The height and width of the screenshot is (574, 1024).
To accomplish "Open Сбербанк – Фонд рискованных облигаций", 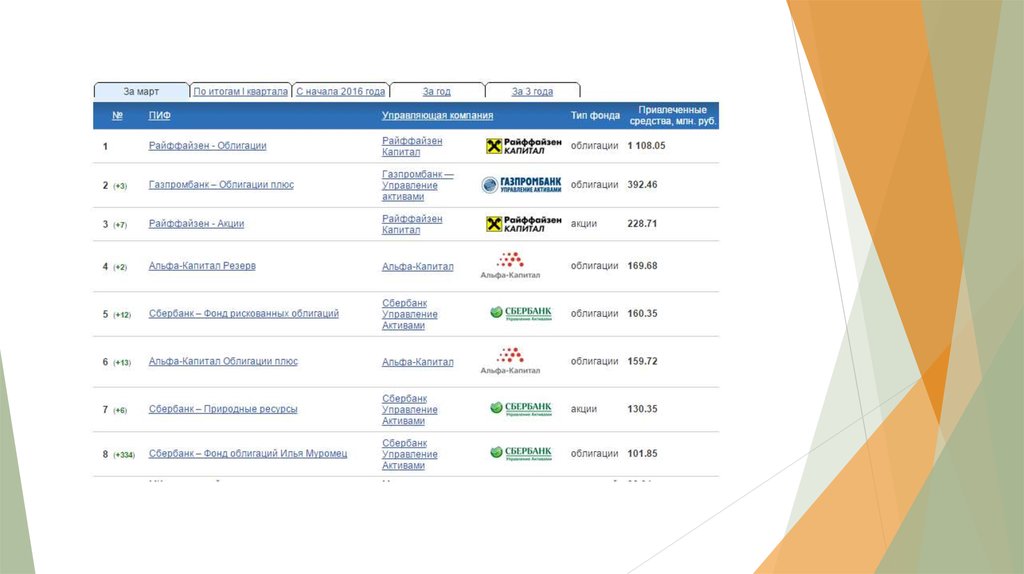I will [x=244, y=313].
